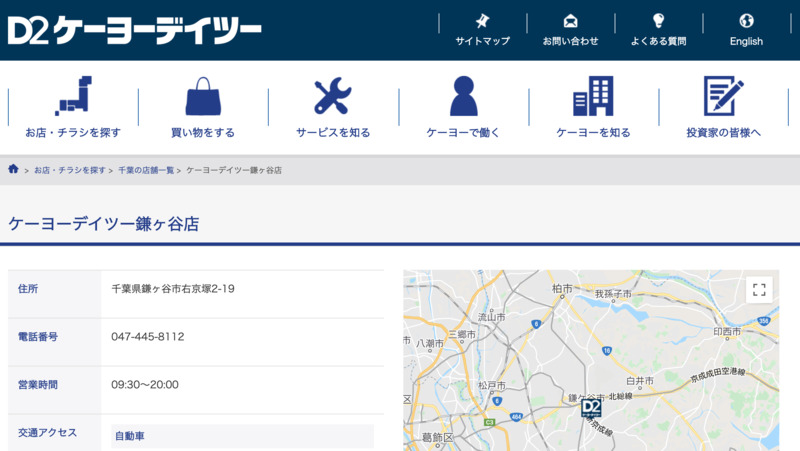Click the person silhouette careers icon
Viewport: 800px width, 451px height.
pos(463,96)
